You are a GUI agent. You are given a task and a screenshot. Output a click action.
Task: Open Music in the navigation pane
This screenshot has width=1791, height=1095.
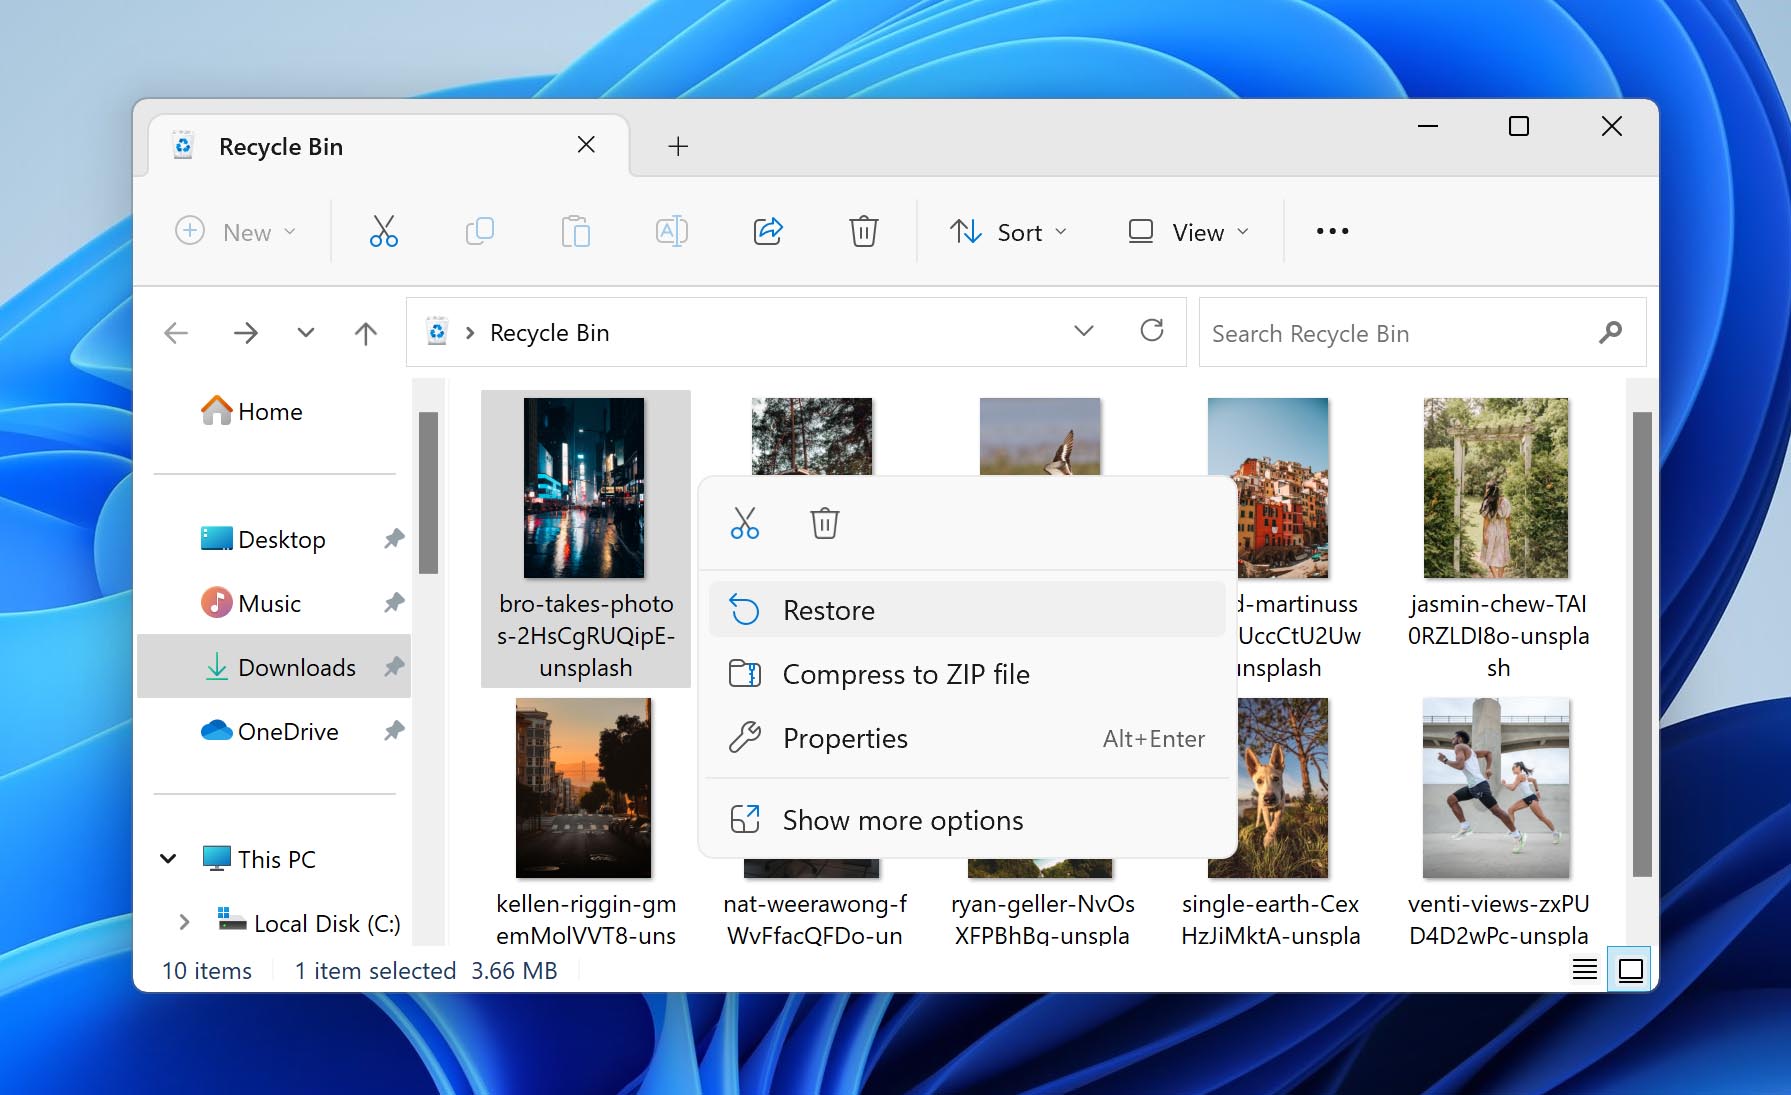pyautogui.click(x=251, y=603)
